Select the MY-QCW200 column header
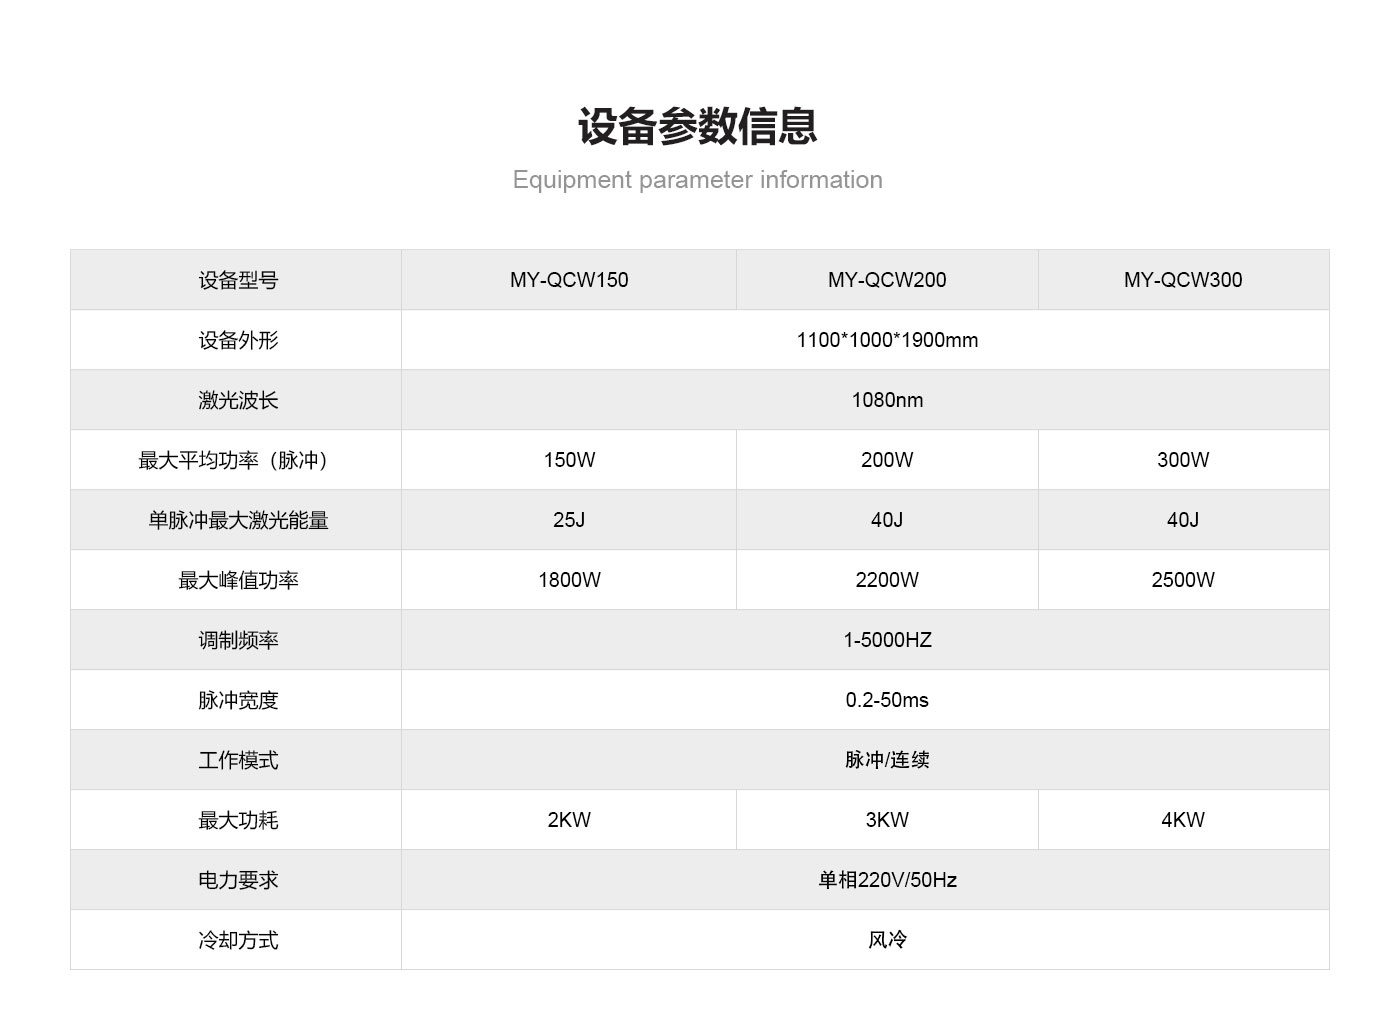The image size is (1400, 1016). (x=886, y=280)
